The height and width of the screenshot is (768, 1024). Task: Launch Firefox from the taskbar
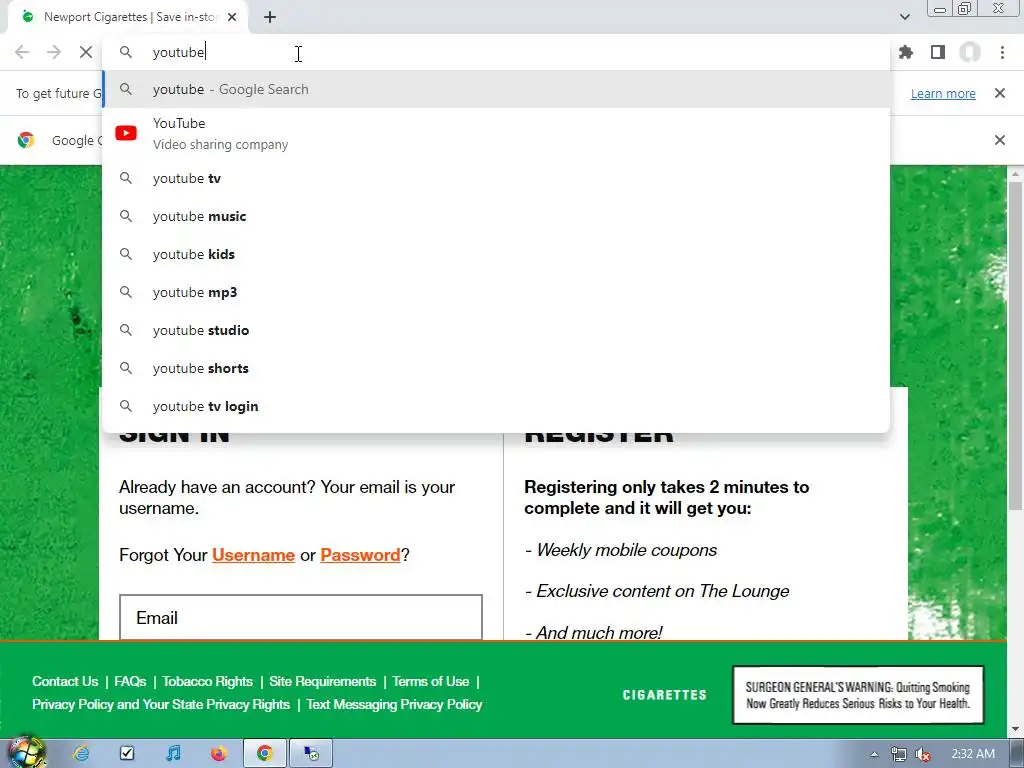pyautogui.click(x=219, y=753)
